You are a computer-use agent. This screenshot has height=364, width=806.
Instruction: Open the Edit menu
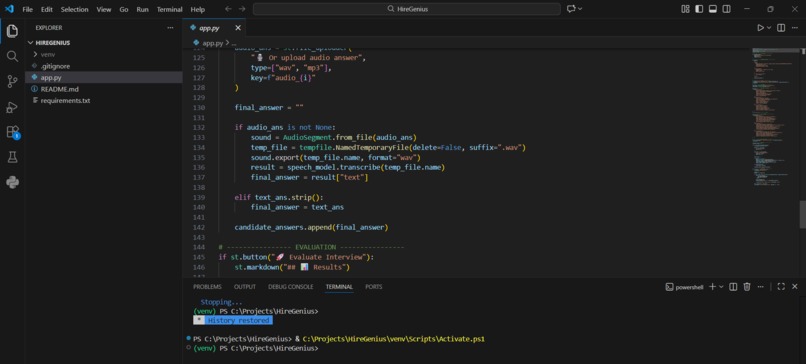click(x=47, y=9)
